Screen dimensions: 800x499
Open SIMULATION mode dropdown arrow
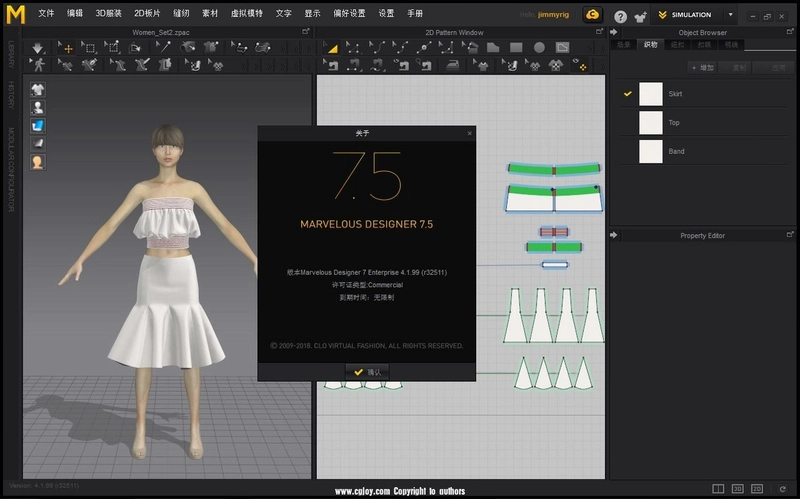point(730,15)
